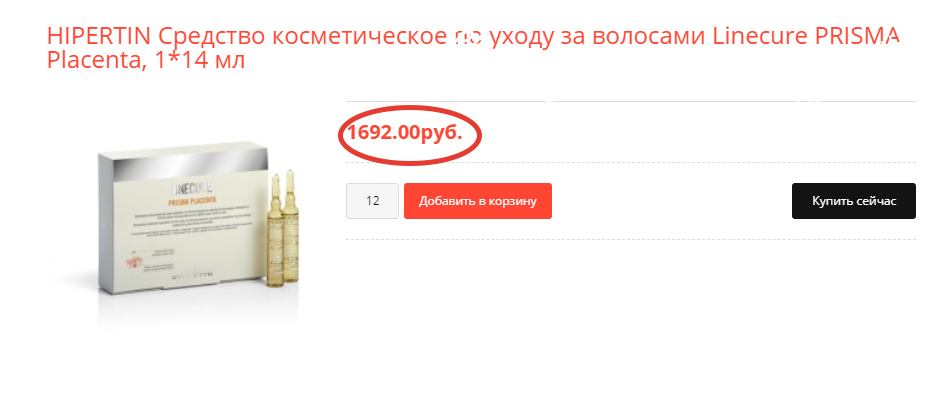Click 'Linecure PRISMA' in the heading
Screen dimensions: 933x407
click(x=806, y=37)
